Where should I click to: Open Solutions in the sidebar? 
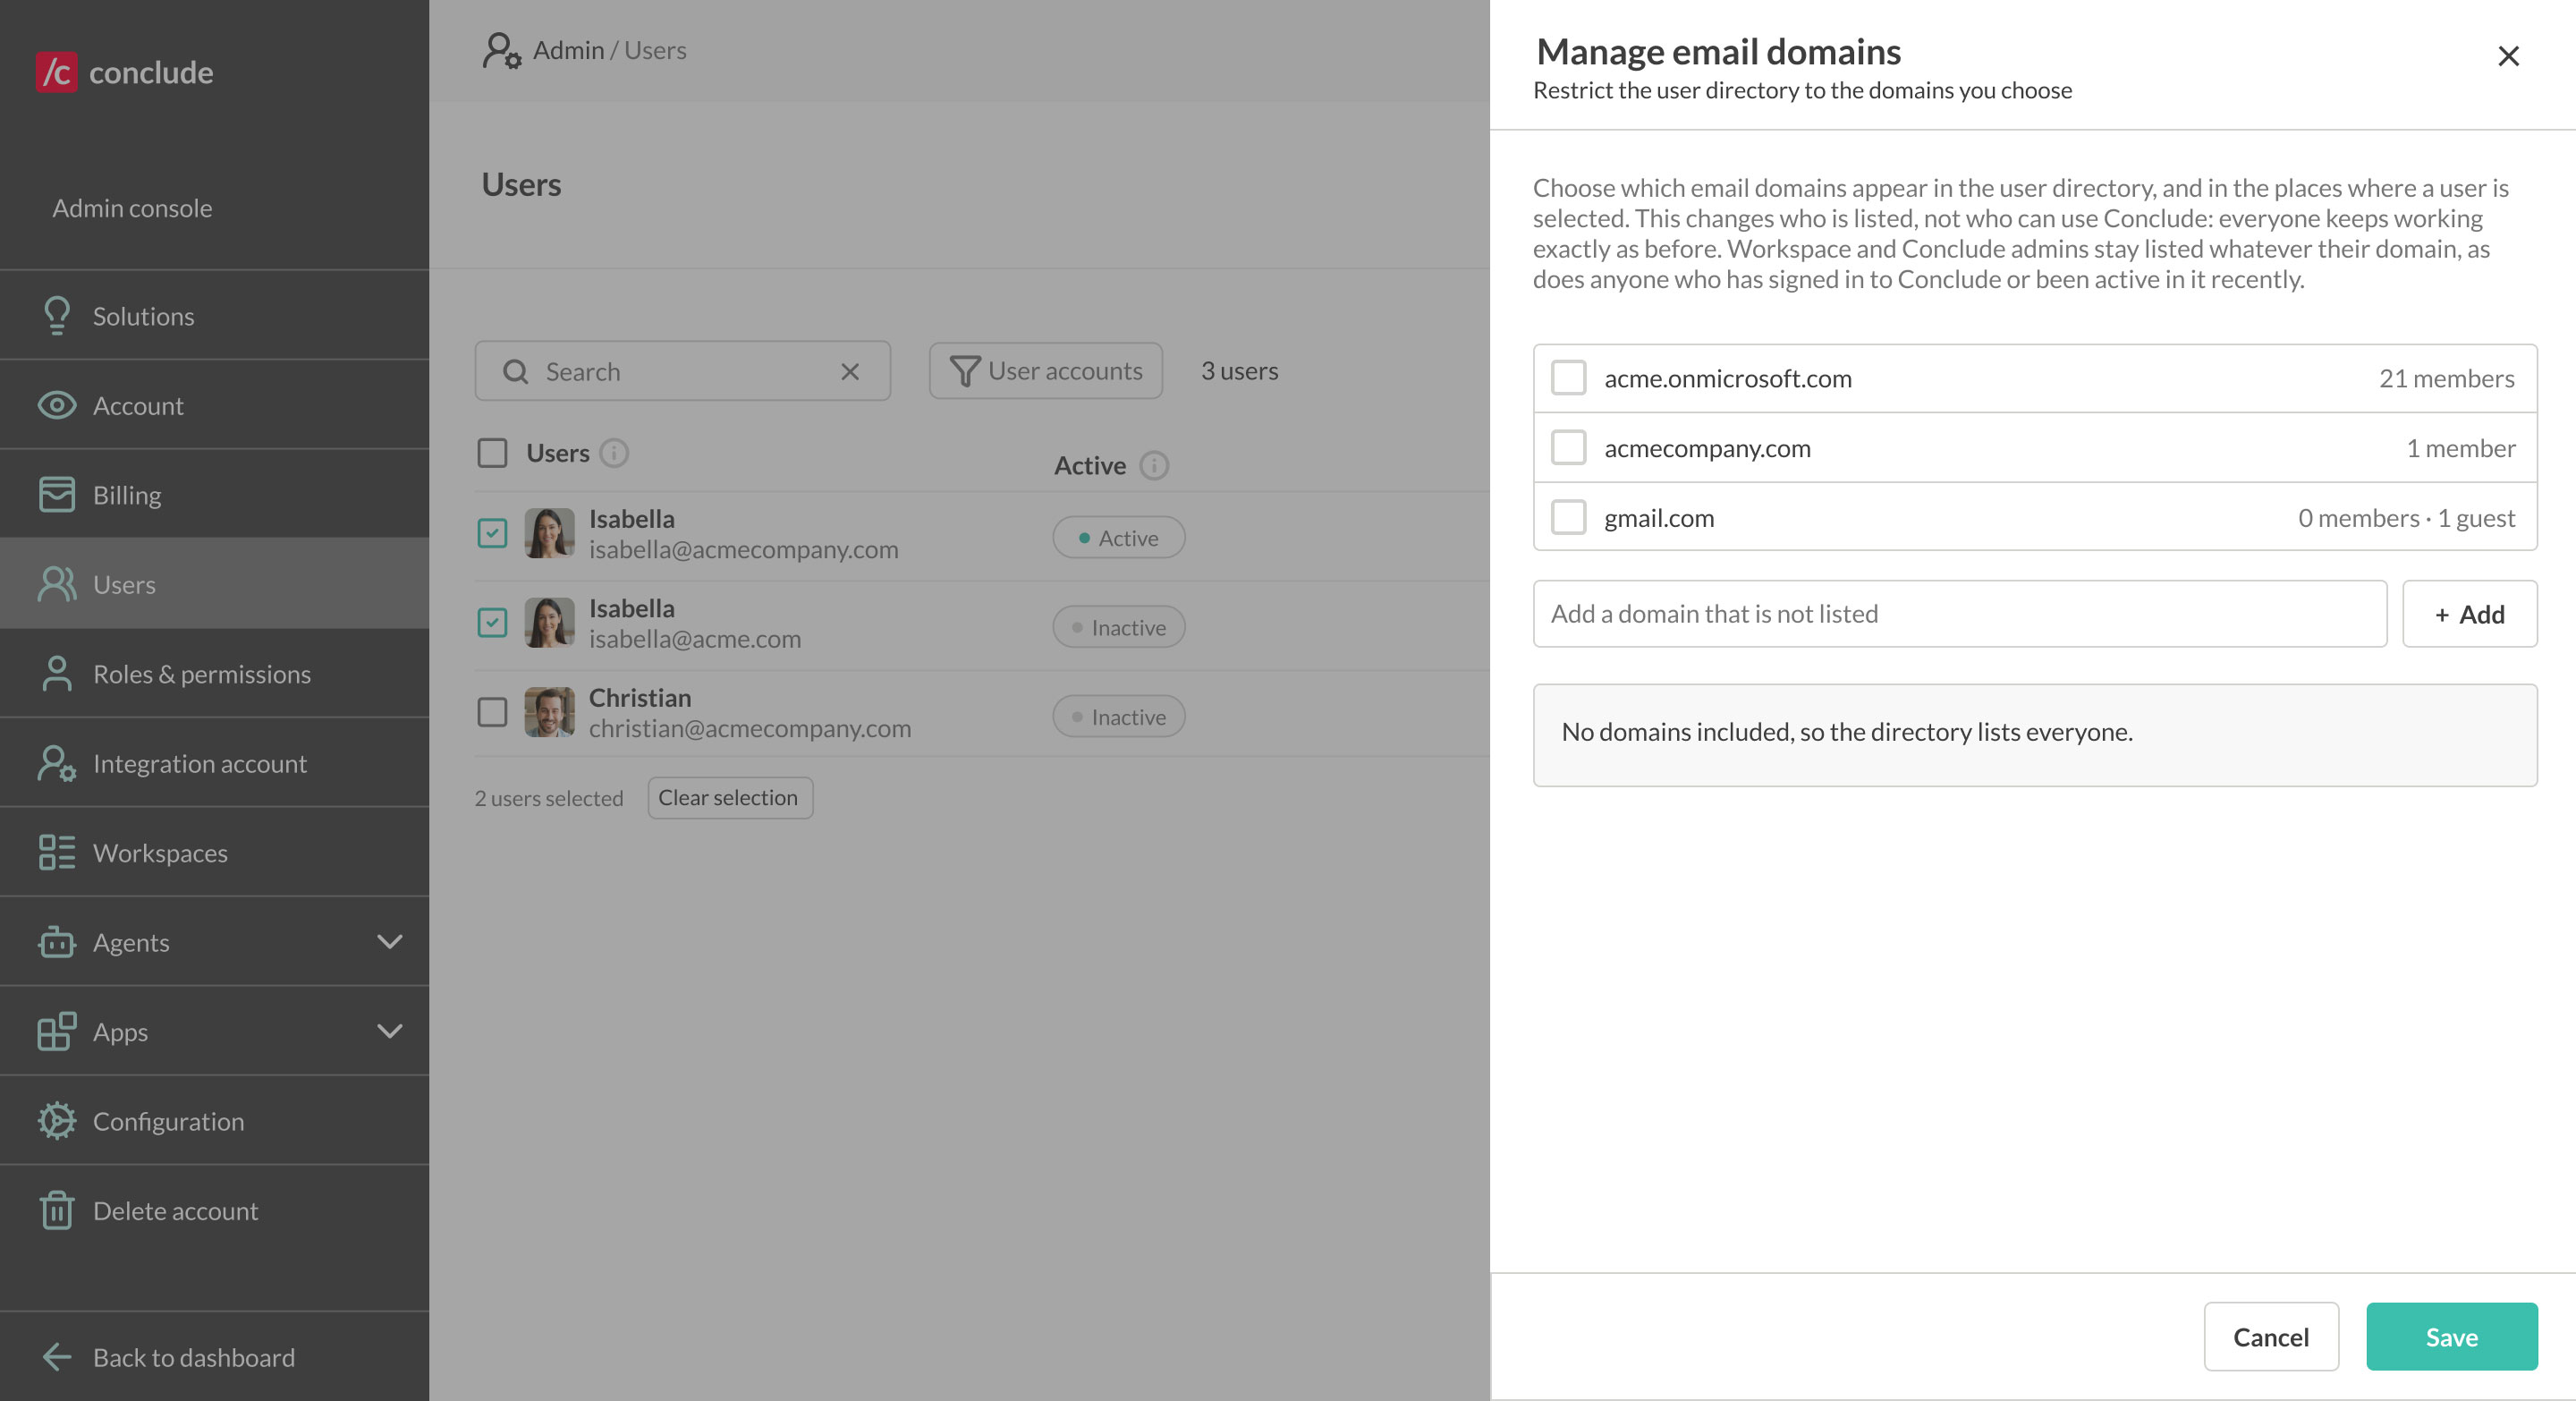[214, 316]
